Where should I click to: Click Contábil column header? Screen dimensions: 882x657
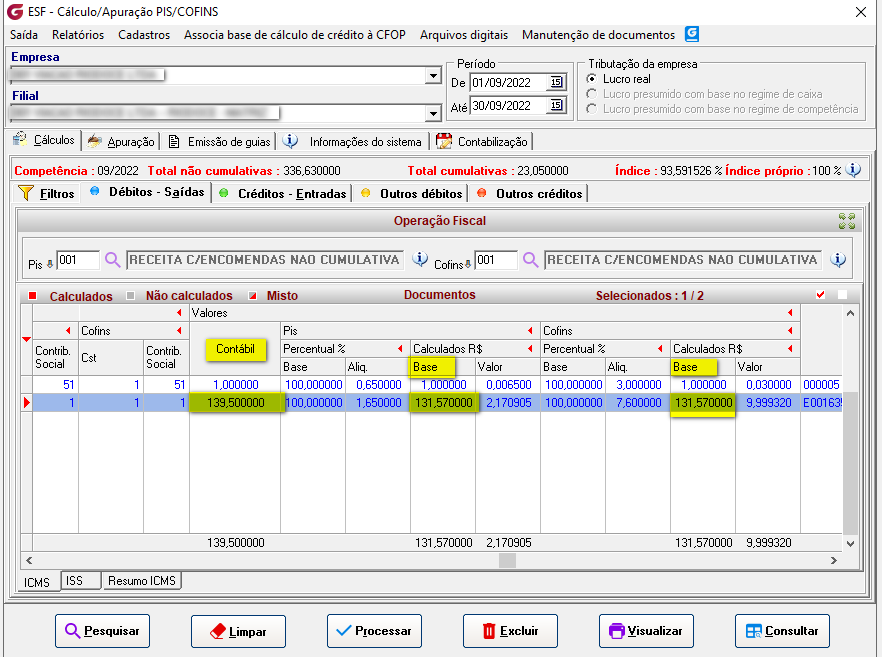[235, 349]
